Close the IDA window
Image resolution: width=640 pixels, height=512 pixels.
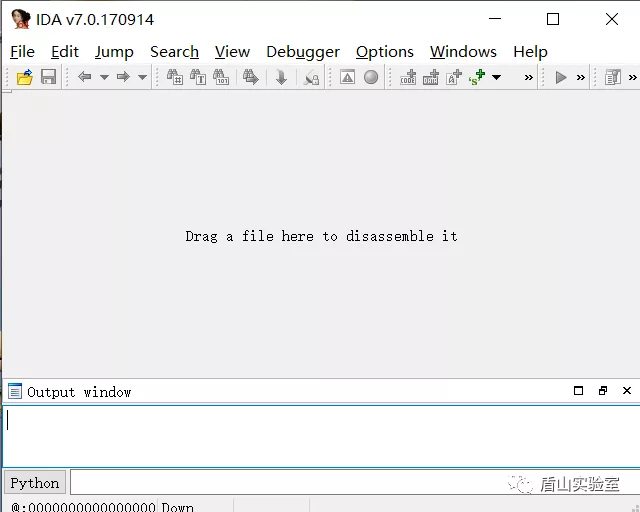click(x=612, y=19)
